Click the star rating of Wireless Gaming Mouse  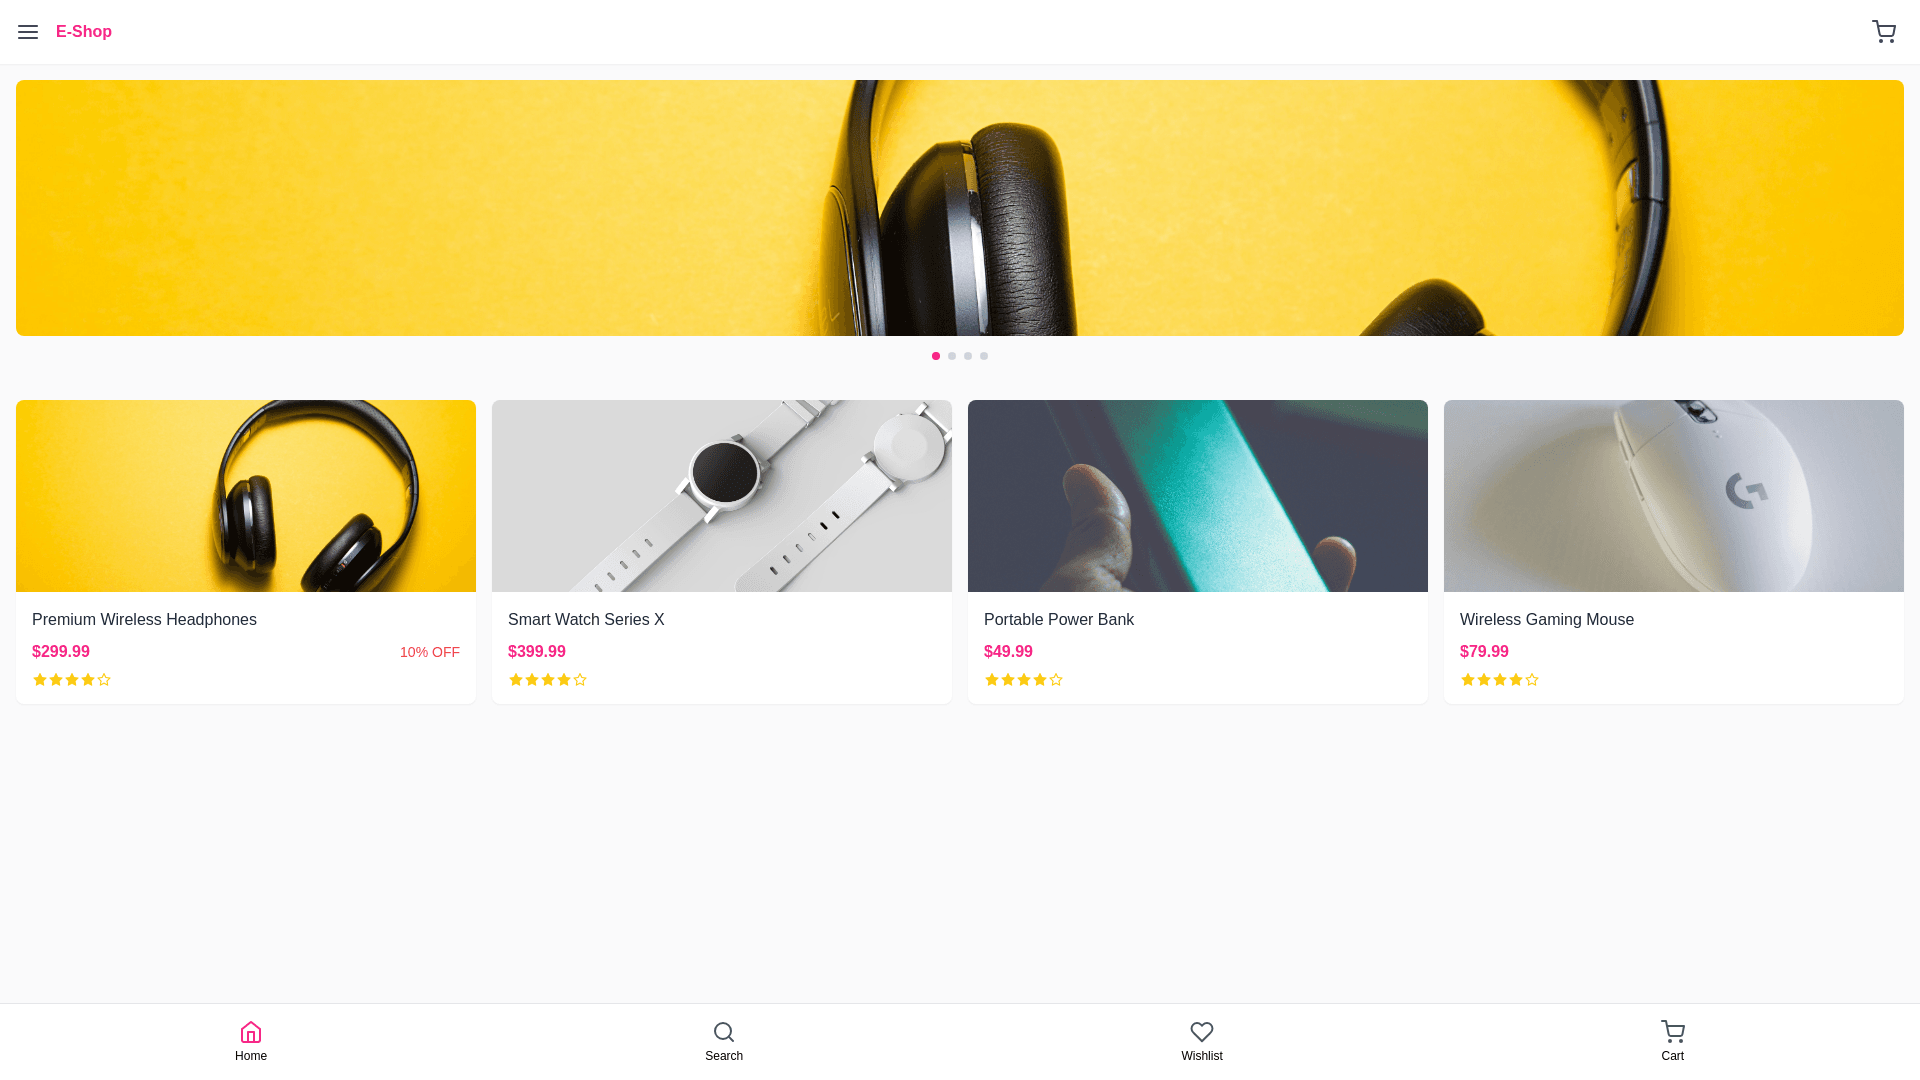[x=1500, y=680]
